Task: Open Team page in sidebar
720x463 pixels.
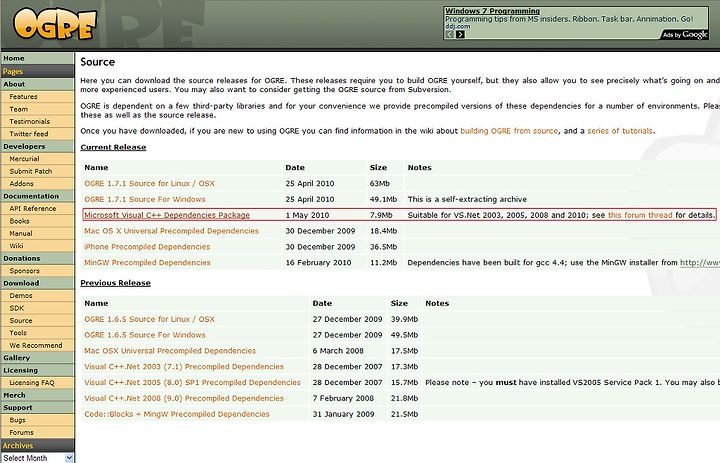Action: point(18,109)
